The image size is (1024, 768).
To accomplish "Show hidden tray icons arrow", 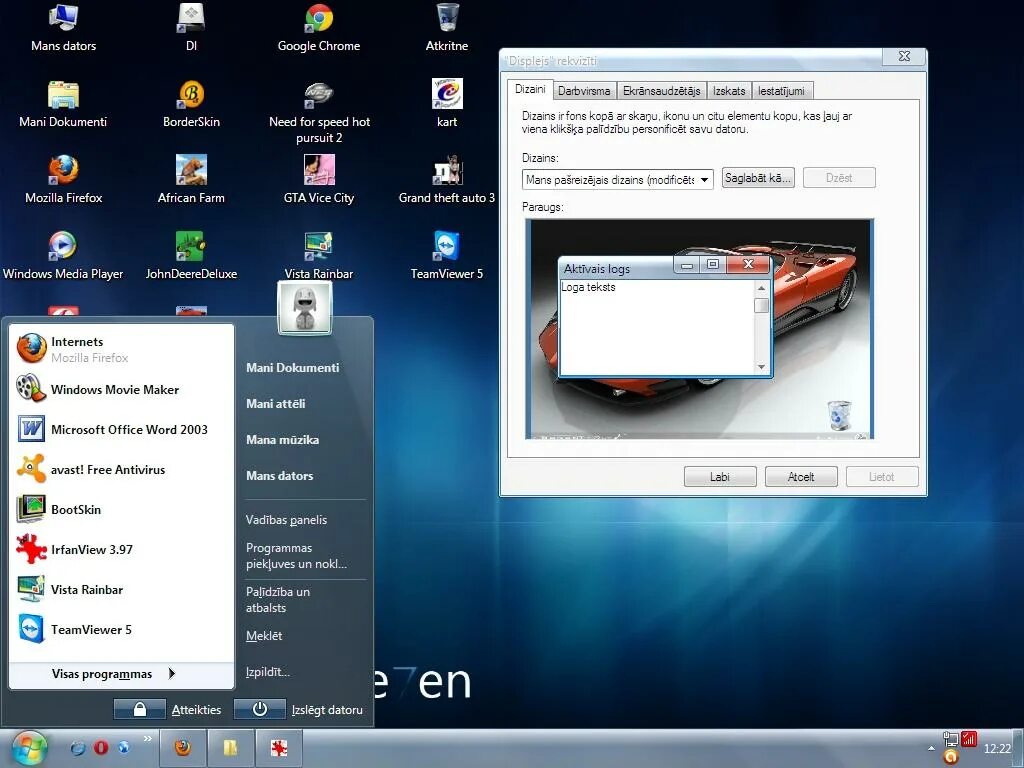I will [x=931, y=748].
